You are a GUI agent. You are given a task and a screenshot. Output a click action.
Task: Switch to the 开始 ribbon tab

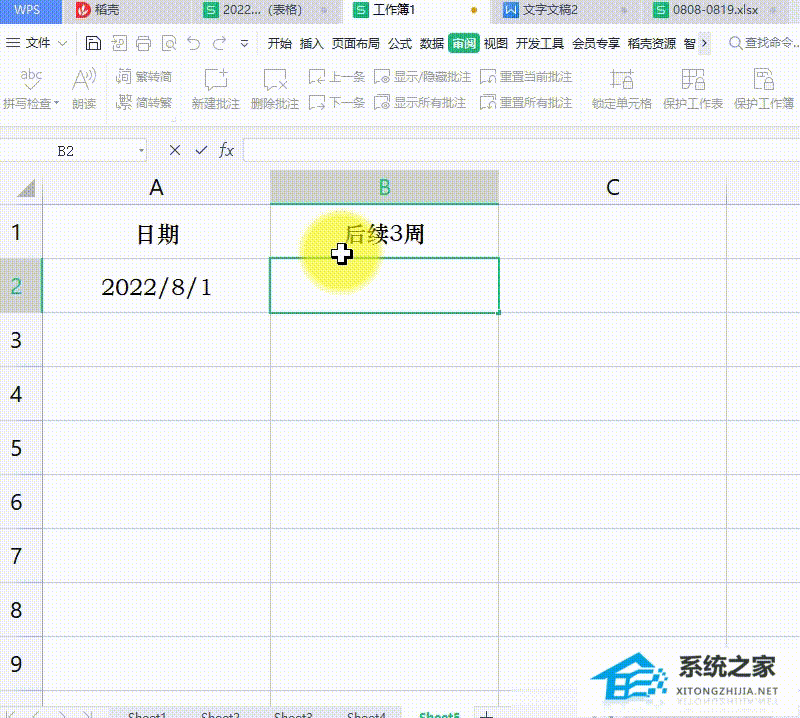[281, 44]
